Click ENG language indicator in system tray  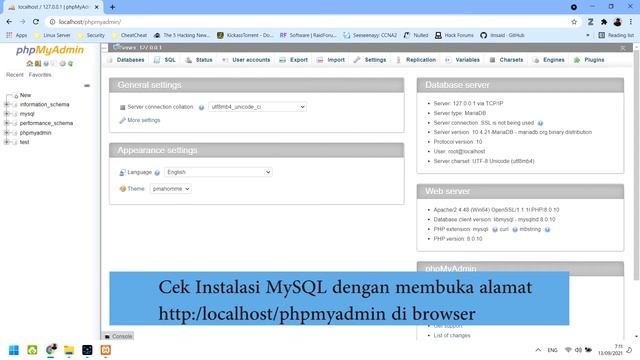click(x=552, y=350)
